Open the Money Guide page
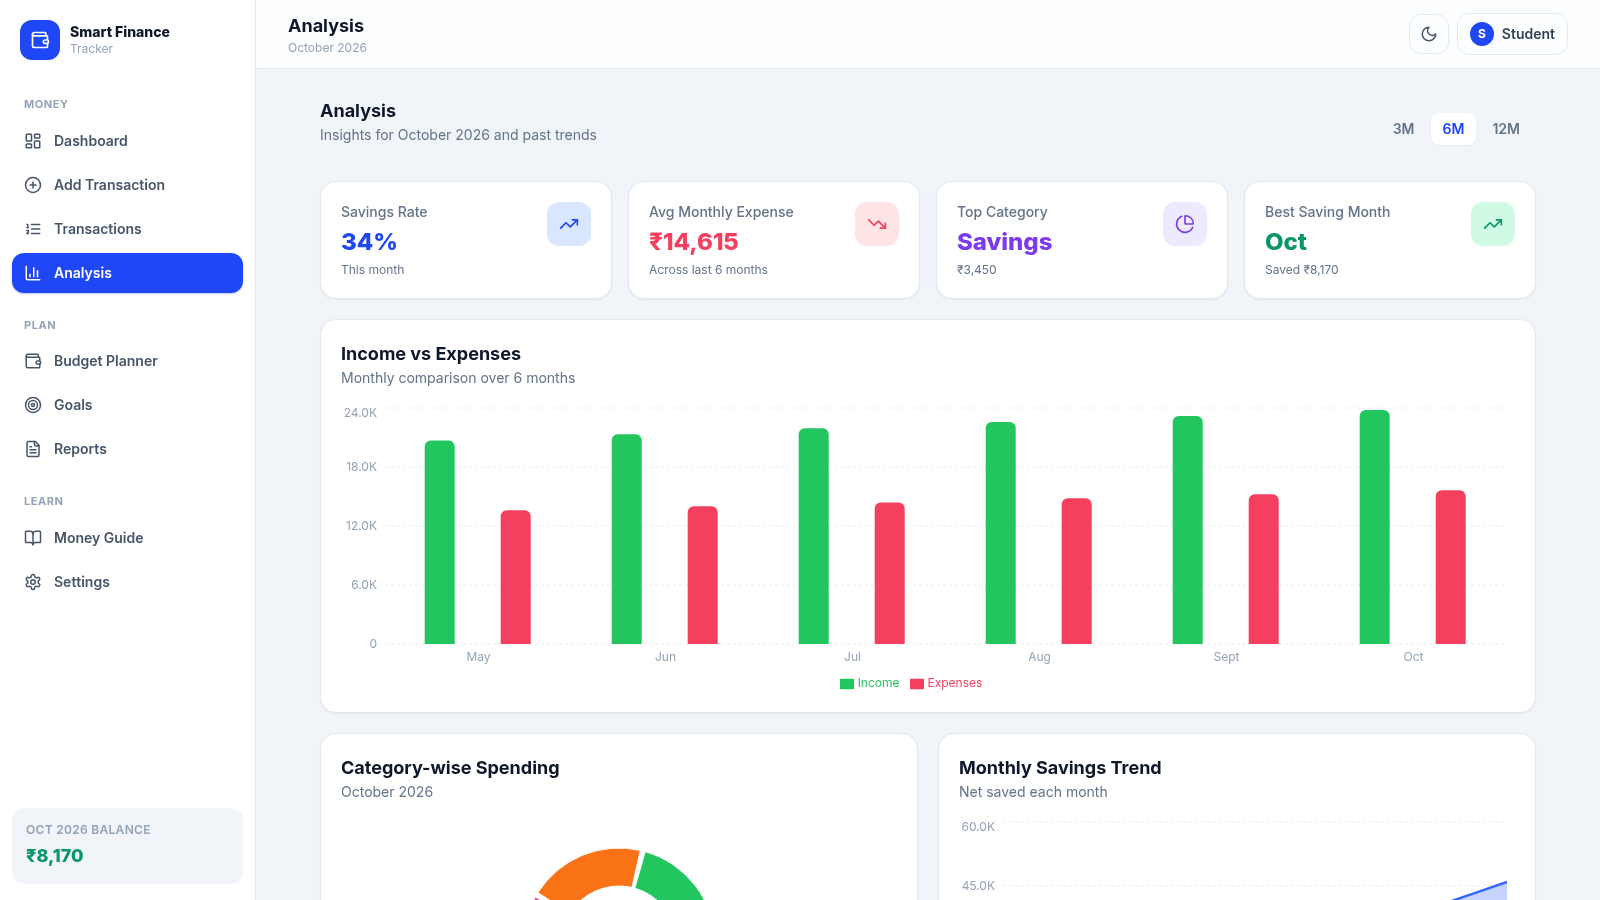This screenshot has height=900, width=1600. click(x=127, y=538)
